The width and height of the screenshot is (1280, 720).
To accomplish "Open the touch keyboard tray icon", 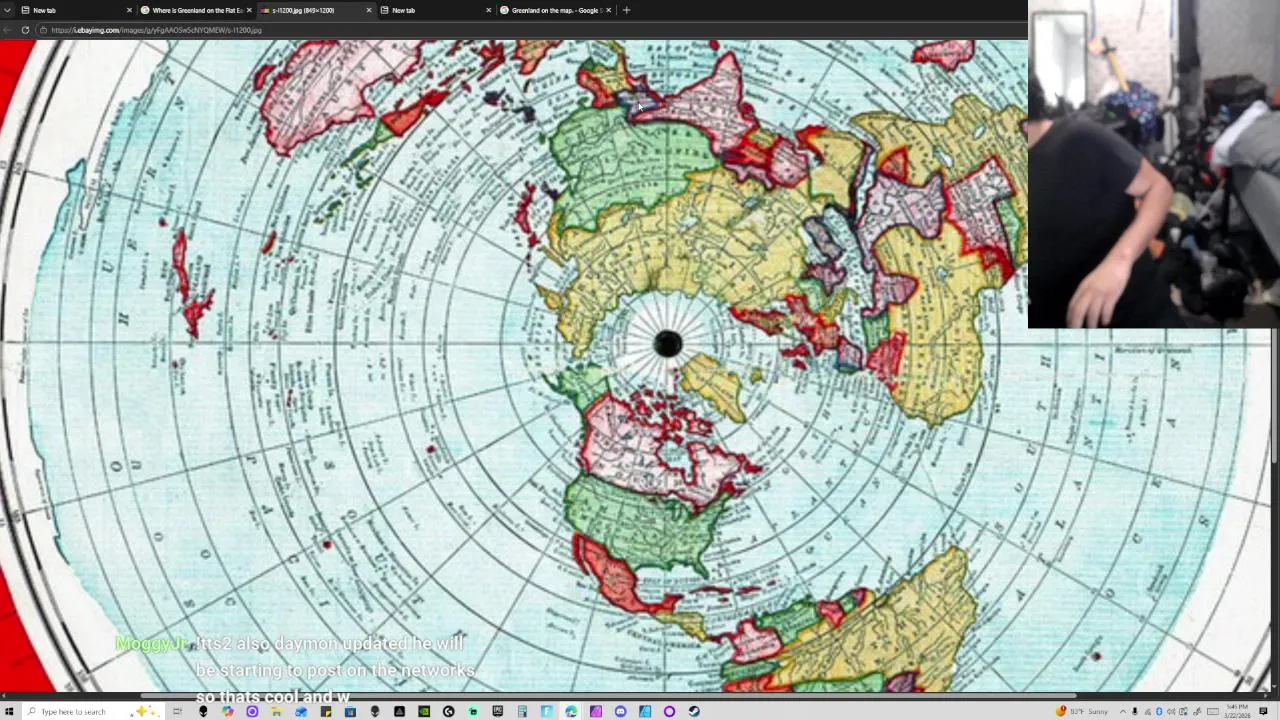I will point(1213,711).
